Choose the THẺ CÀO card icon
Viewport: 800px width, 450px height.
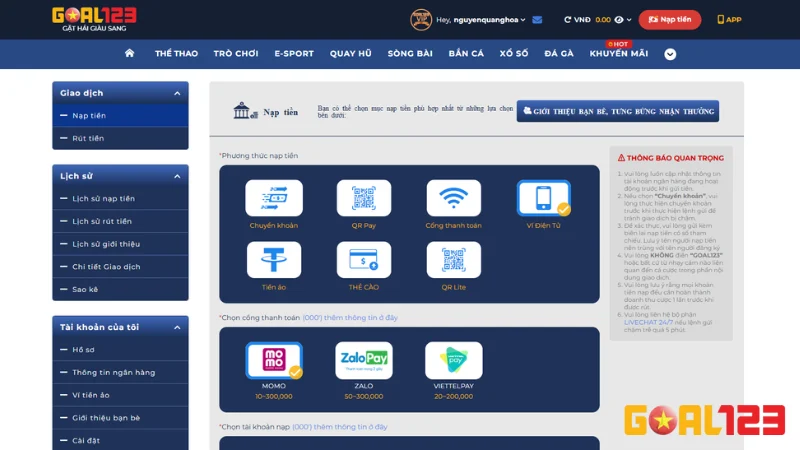click(363, 260)
